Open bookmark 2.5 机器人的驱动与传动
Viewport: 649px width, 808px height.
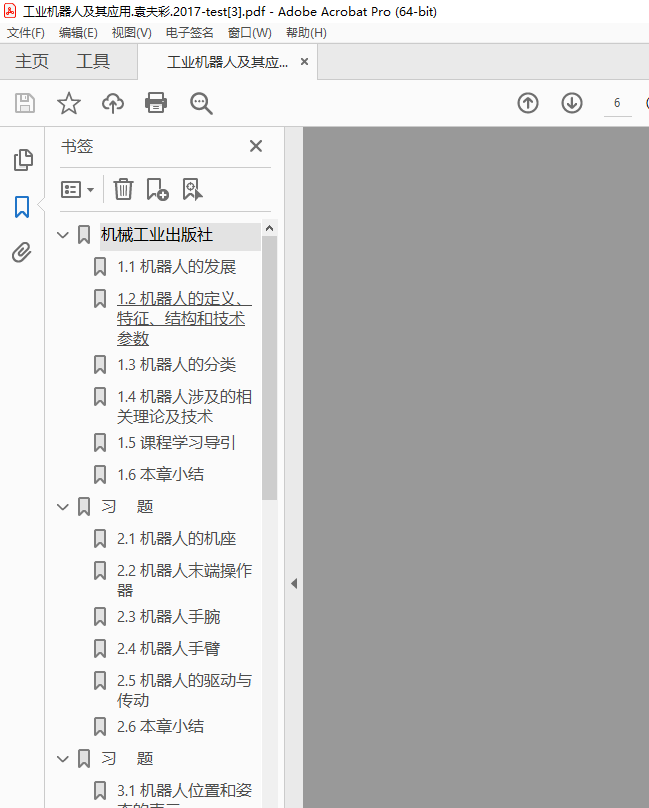pyautogui.click(x=184, y=691)
